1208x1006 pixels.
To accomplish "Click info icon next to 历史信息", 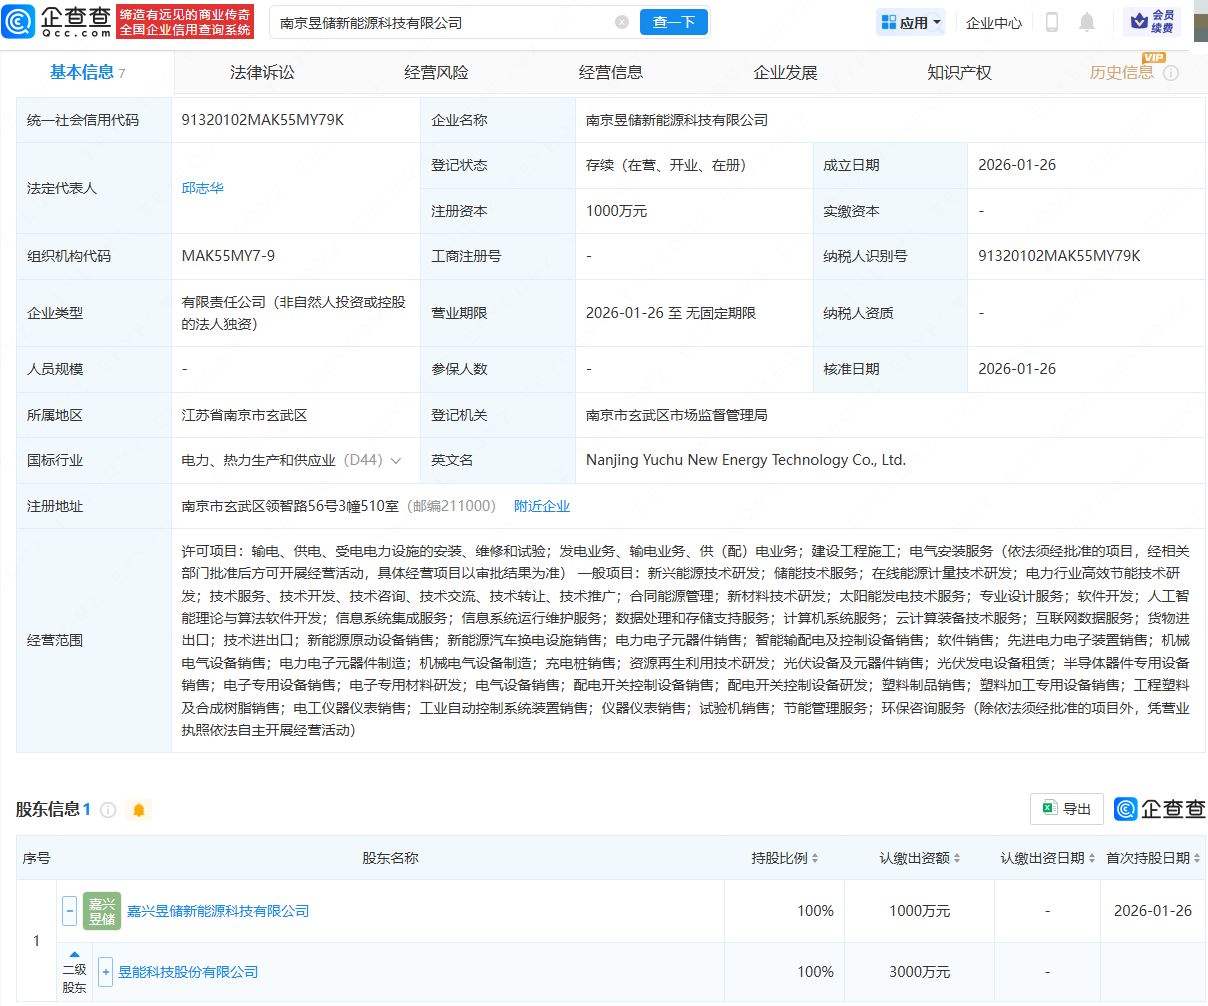I will [x=1171, y=73].
